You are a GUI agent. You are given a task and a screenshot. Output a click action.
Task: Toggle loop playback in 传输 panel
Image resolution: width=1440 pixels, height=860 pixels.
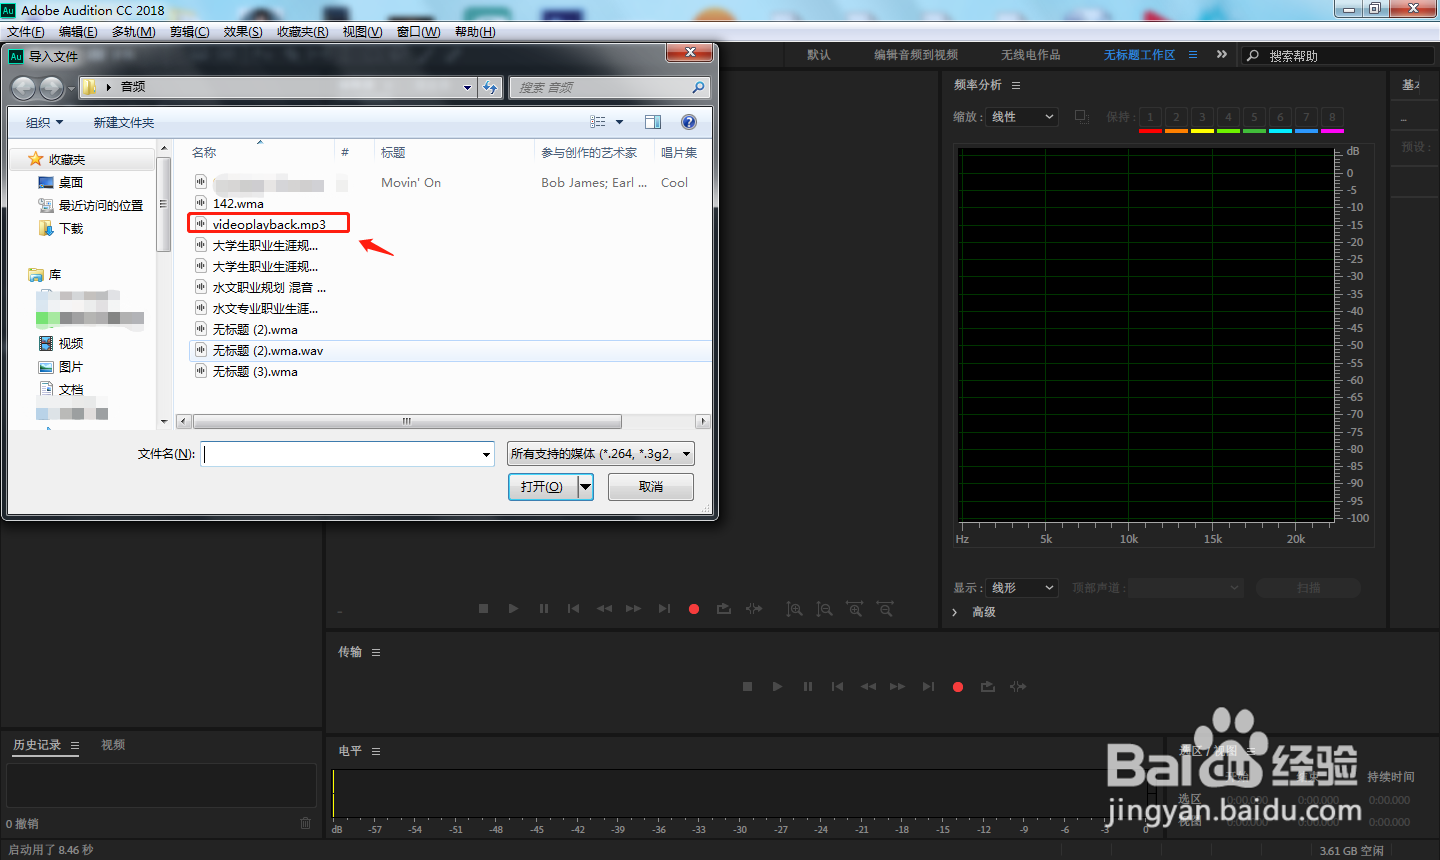click(988, 687)
